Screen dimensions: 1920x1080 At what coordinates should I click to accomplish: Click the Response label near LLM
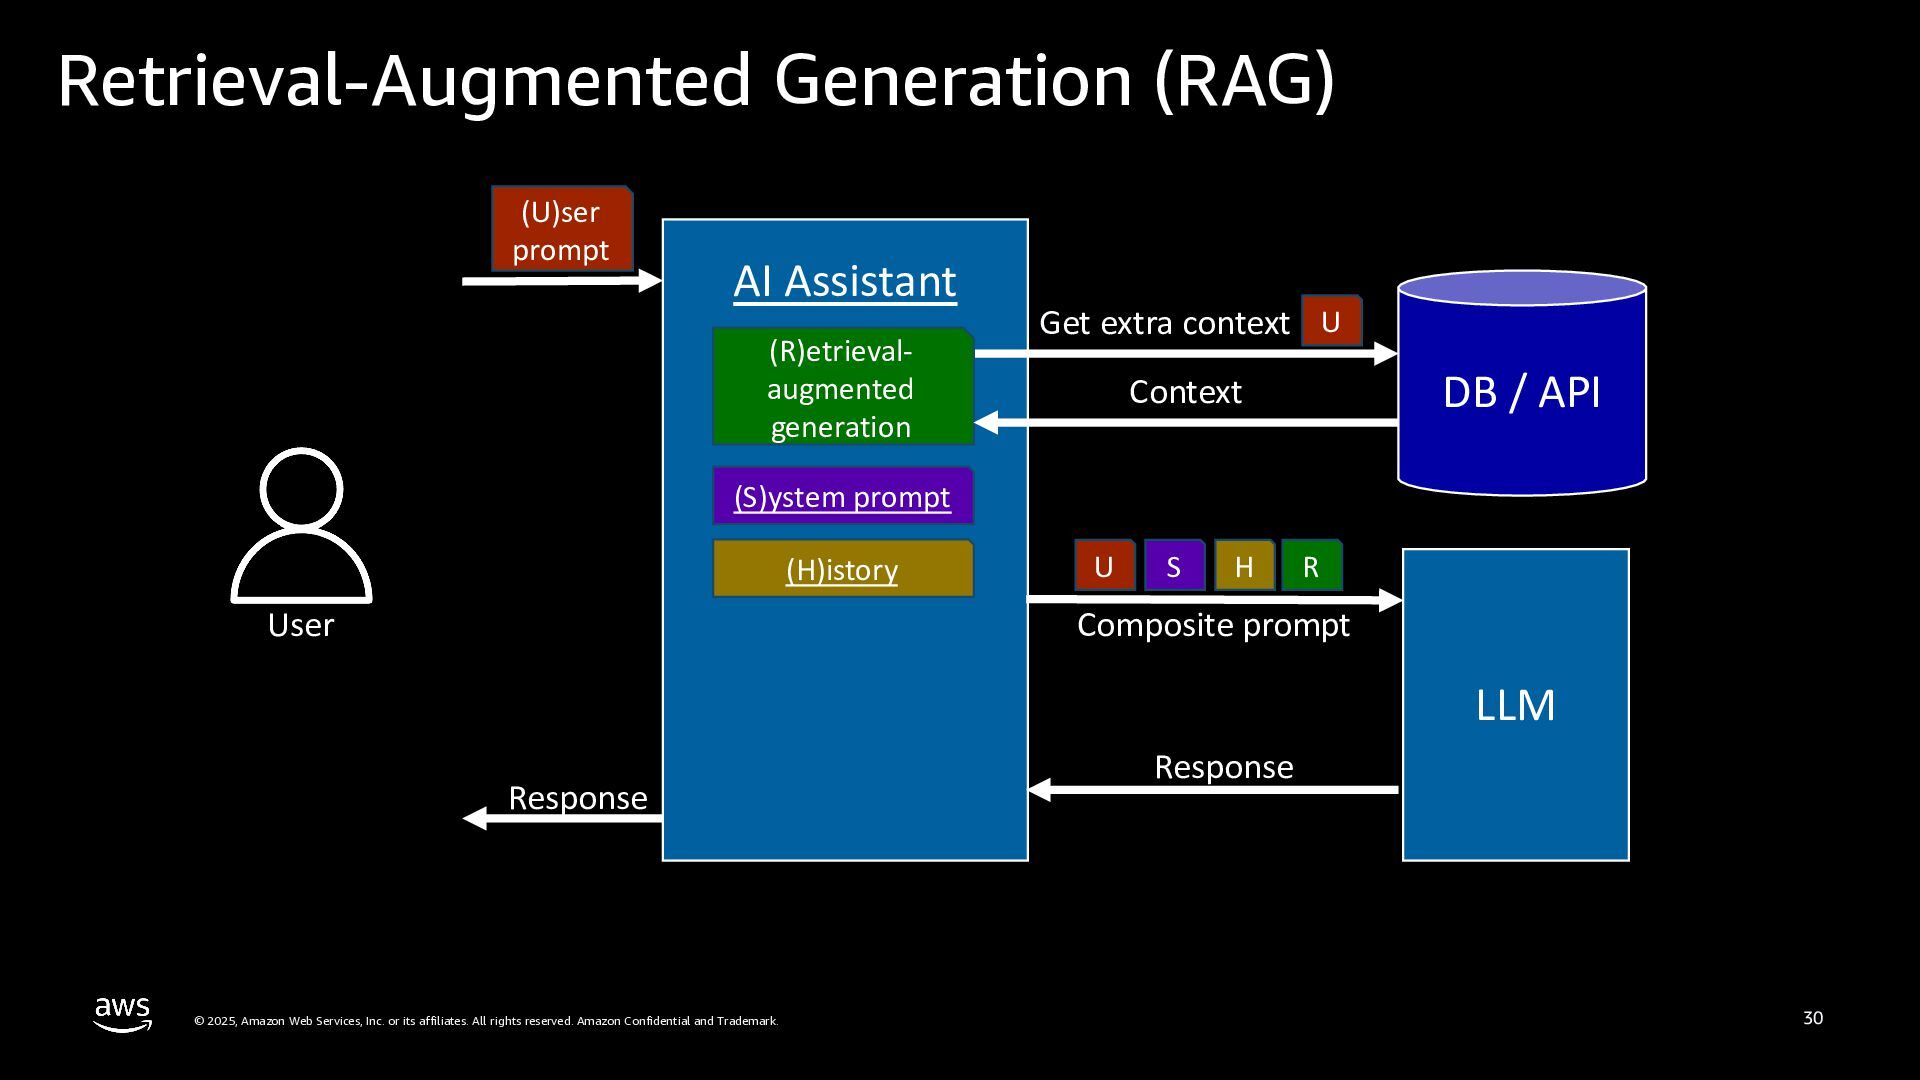(1224, 767)
